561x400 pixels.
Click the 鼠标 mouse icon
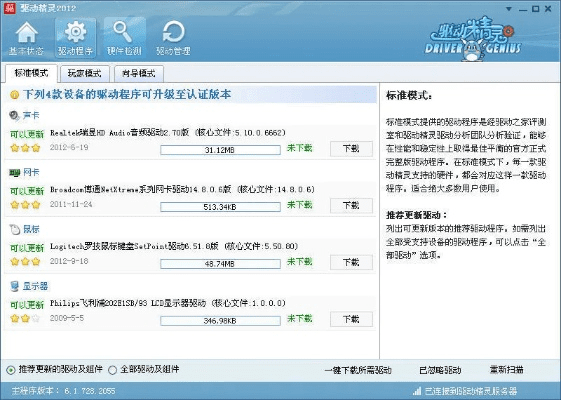15,229
